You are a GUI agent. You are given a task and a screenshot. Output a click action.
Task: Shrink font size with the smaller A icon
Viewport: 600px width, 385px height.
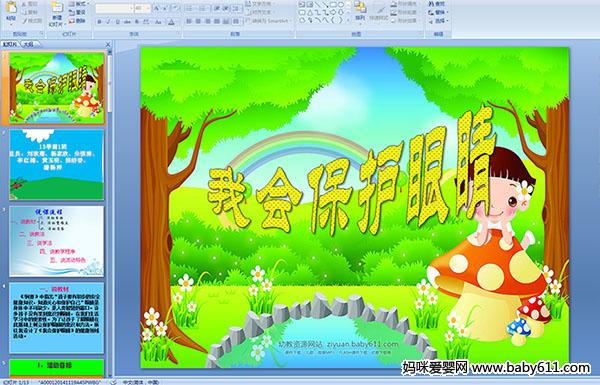coord(165,8)
